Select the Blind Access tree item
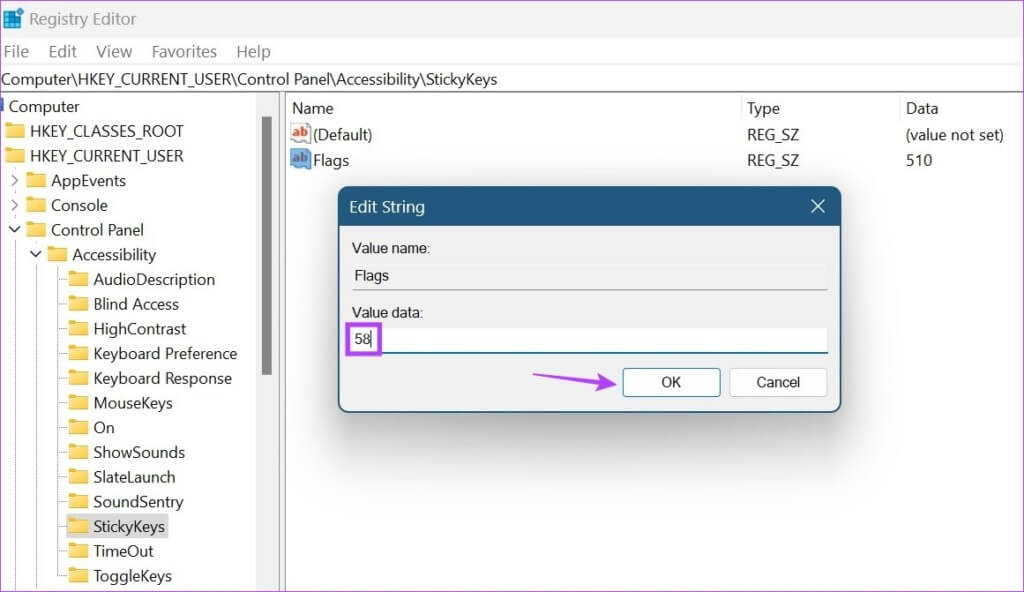The image size is (1024, 592). point(135,304)
